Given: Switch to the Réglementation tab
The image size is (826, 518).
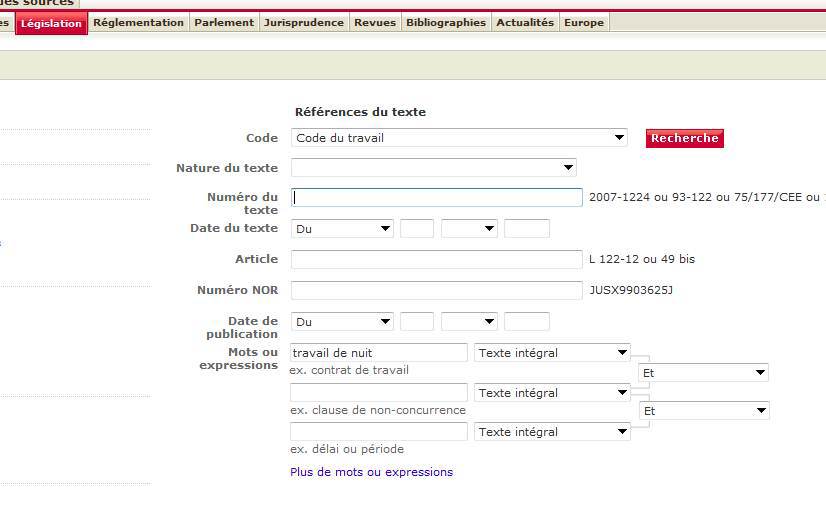Looking at the screenshot, I should (138, 23).
